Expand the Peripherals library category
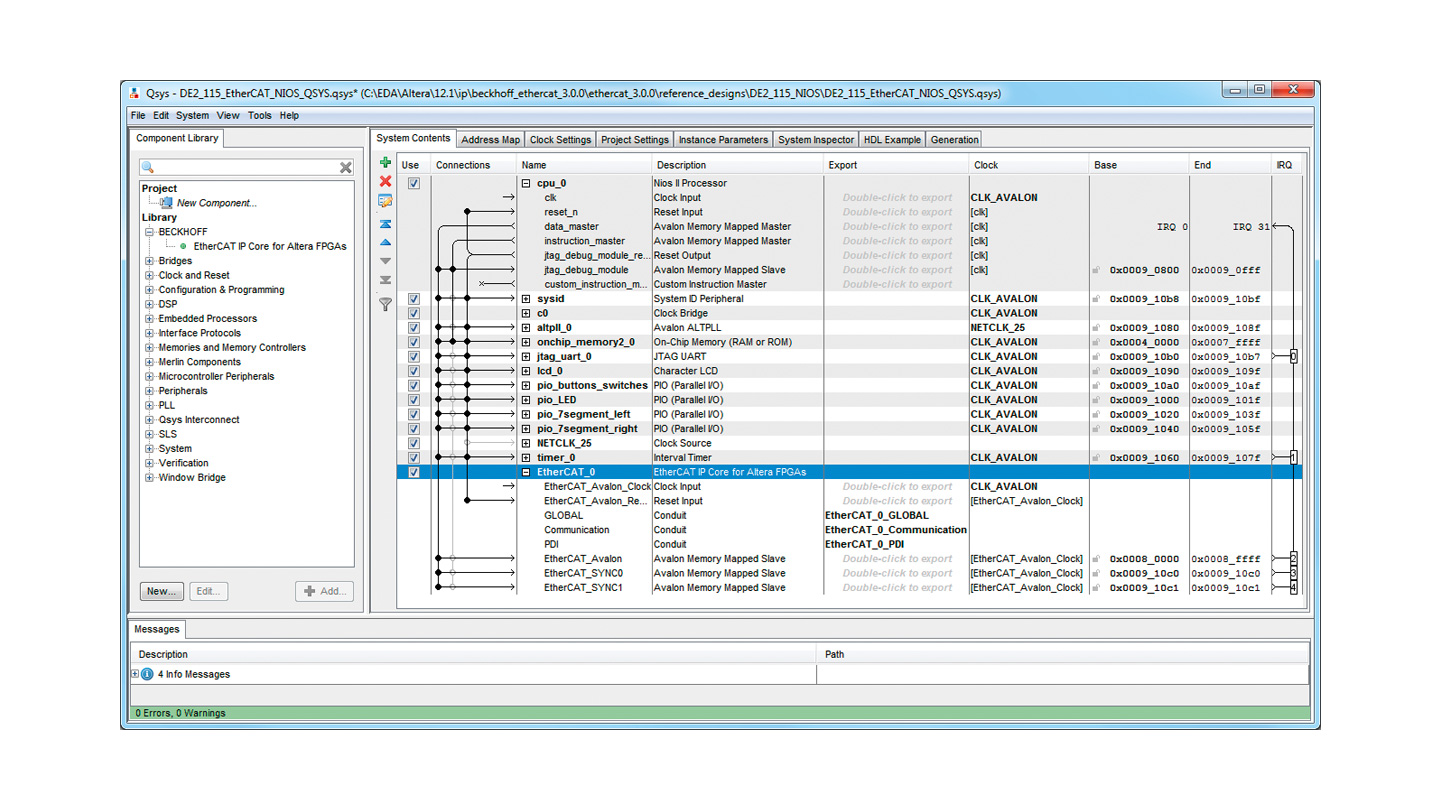1440x810 pixels. click(150, 391)
